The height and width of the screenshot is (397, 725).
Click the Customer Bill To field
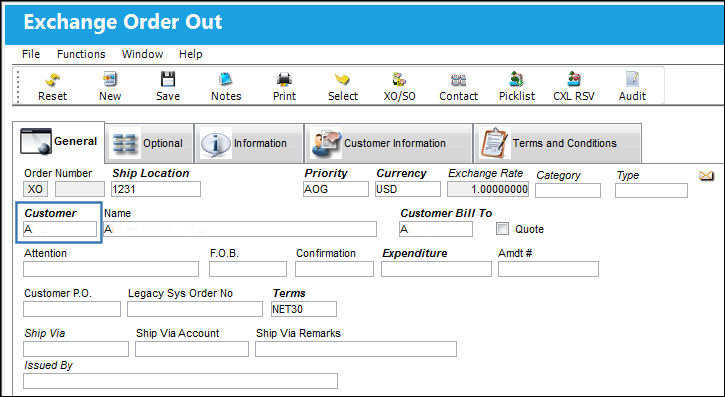coord(436,229)
